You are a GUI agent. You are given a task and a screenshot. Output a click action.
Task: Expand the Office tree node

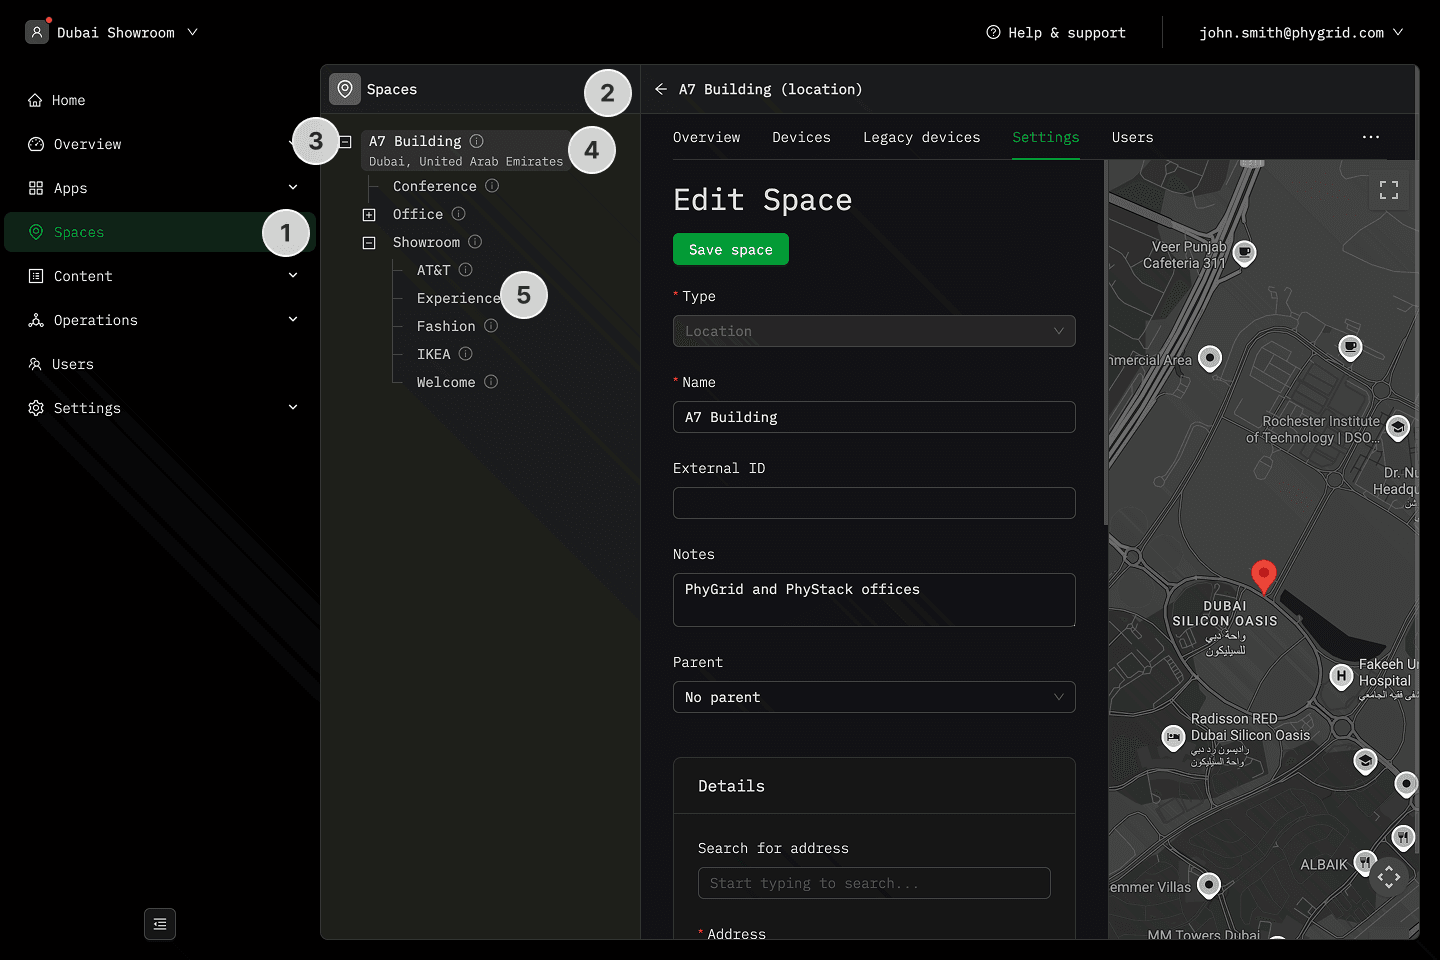(369, 215)
